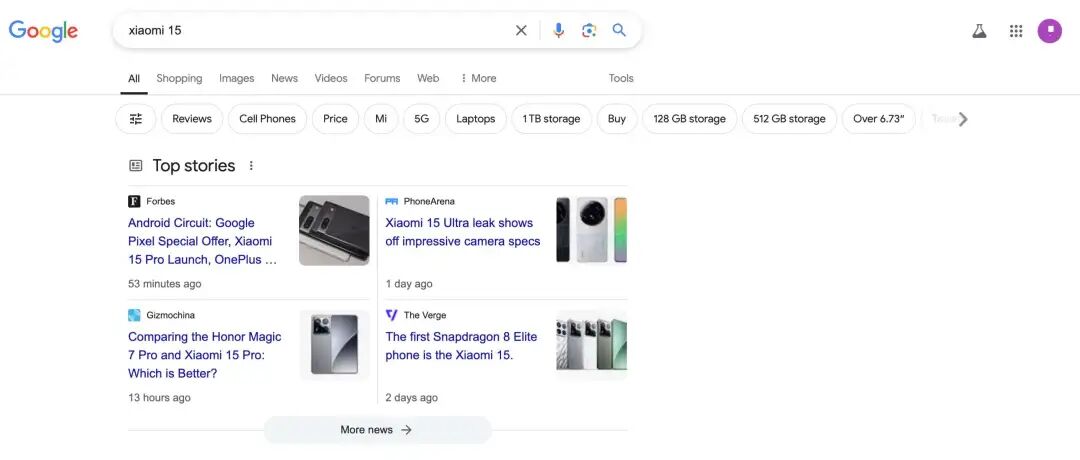The height and width of the screenshot is (460, 1080).
Task: Open the purple account avatar
Action: click(x=1050, y=30)
